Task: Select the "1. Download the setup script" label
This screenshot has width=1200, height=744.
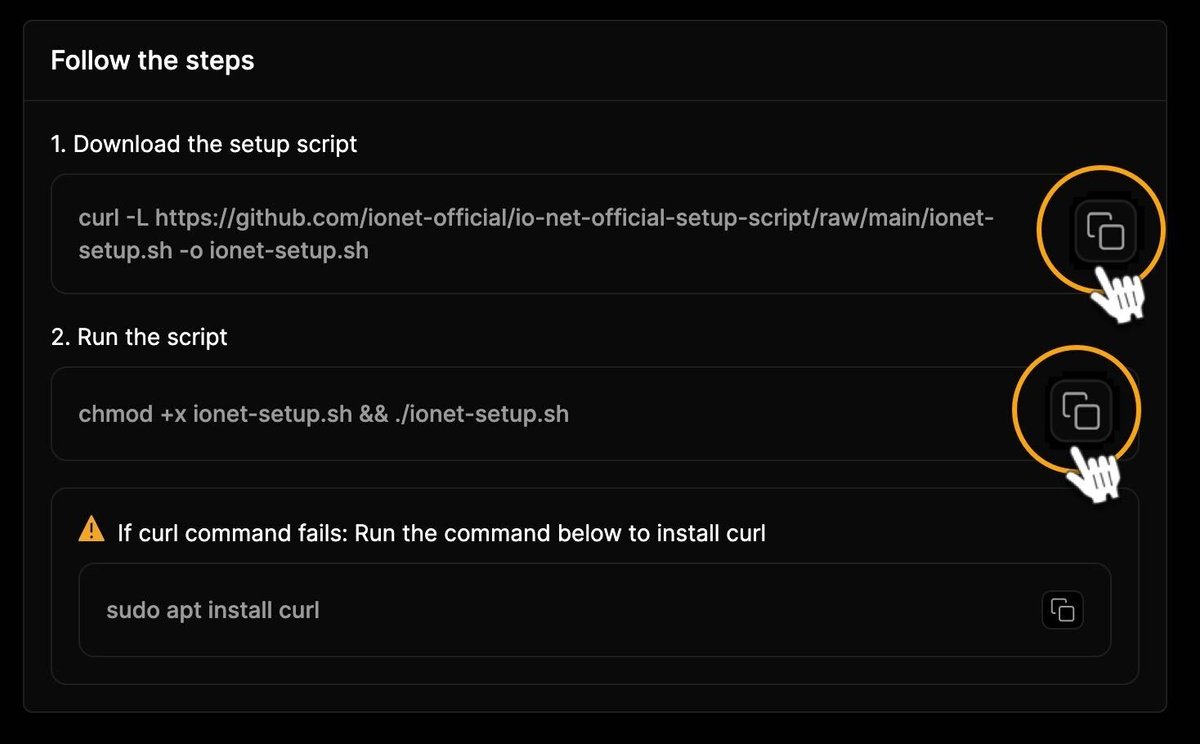Action: coord(204,144)
